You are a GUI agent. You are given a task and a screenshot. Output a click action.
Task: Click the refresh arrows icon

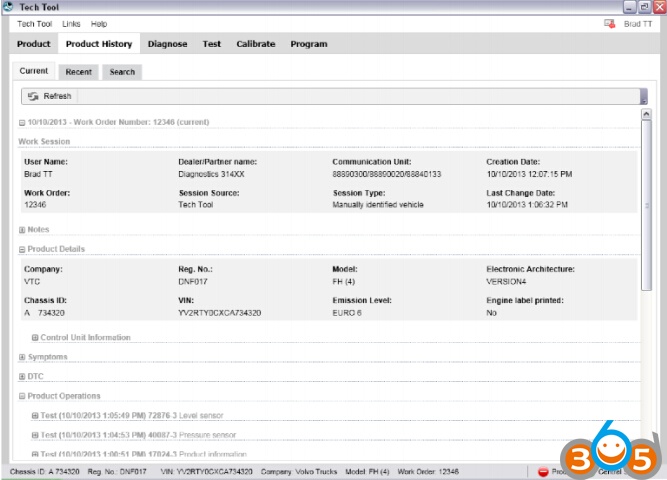click(33, 96)
